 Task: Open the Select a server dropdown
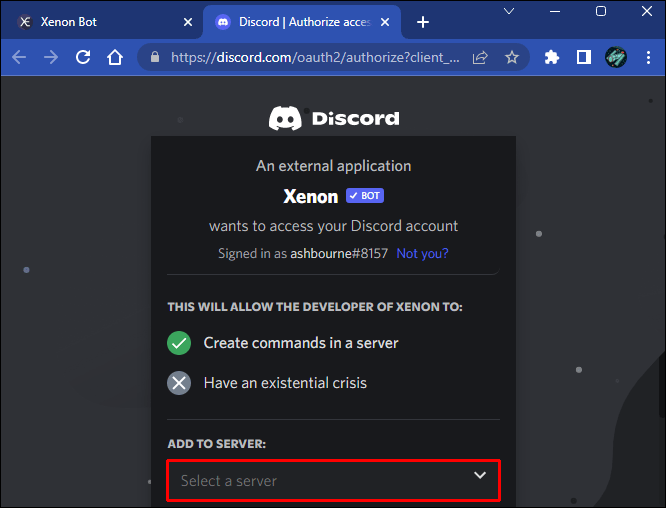coord(333,480)
